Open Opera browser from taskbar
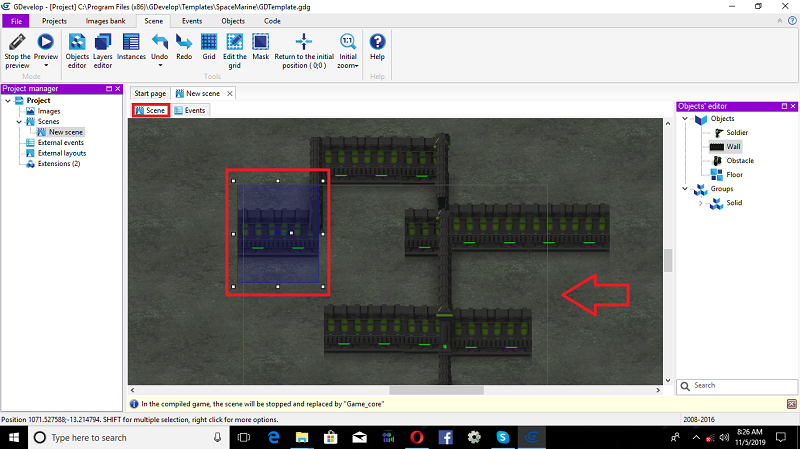 click(x=417, y=438)
